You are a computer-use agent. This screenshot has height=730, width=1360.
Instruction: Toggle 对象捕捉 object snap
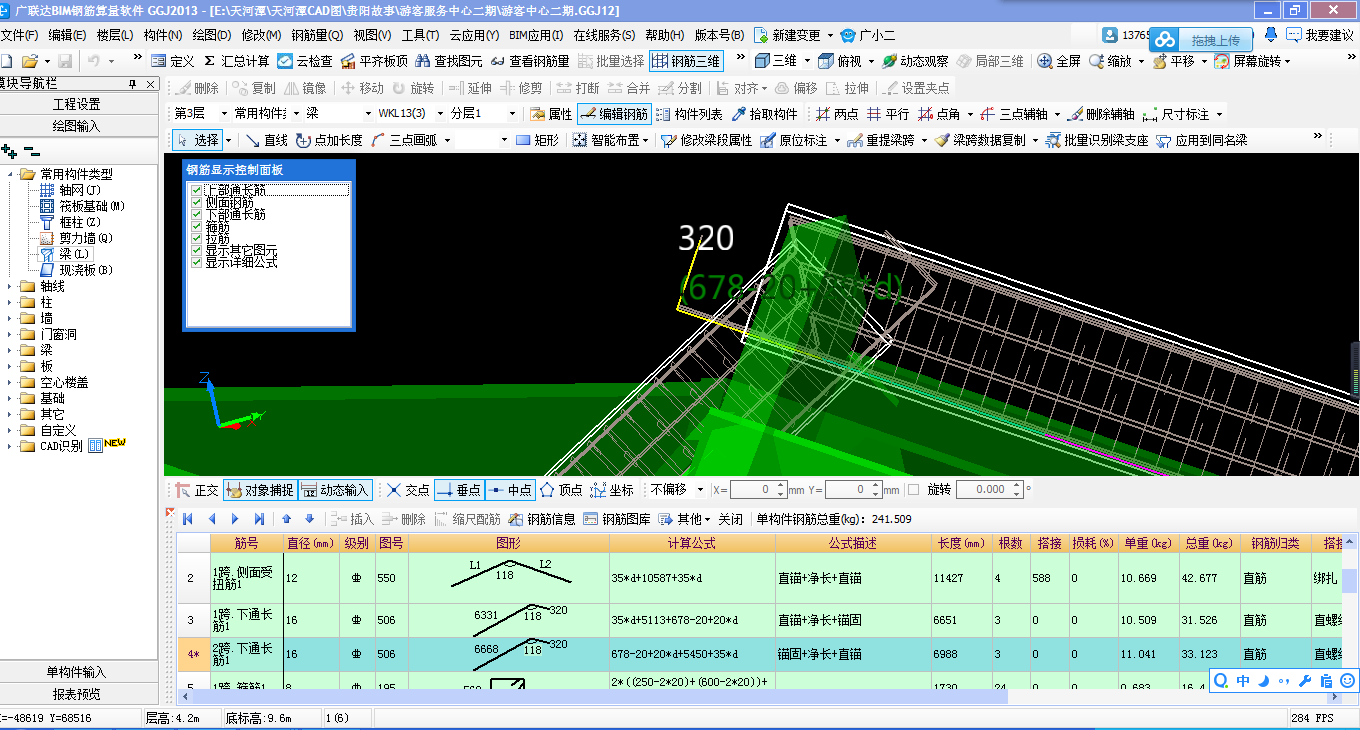pos(260,490)
